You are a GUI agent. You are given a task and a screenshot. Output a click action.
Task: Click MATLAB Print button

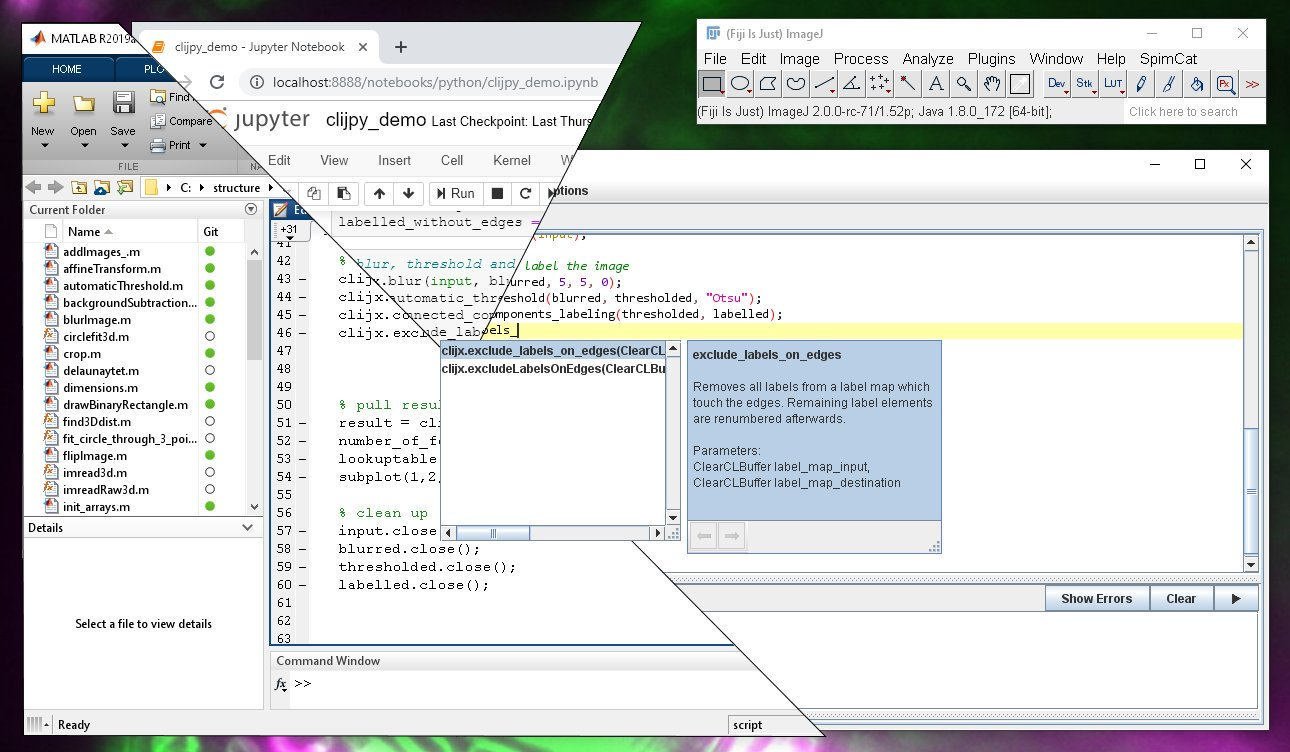pos(171,145)
